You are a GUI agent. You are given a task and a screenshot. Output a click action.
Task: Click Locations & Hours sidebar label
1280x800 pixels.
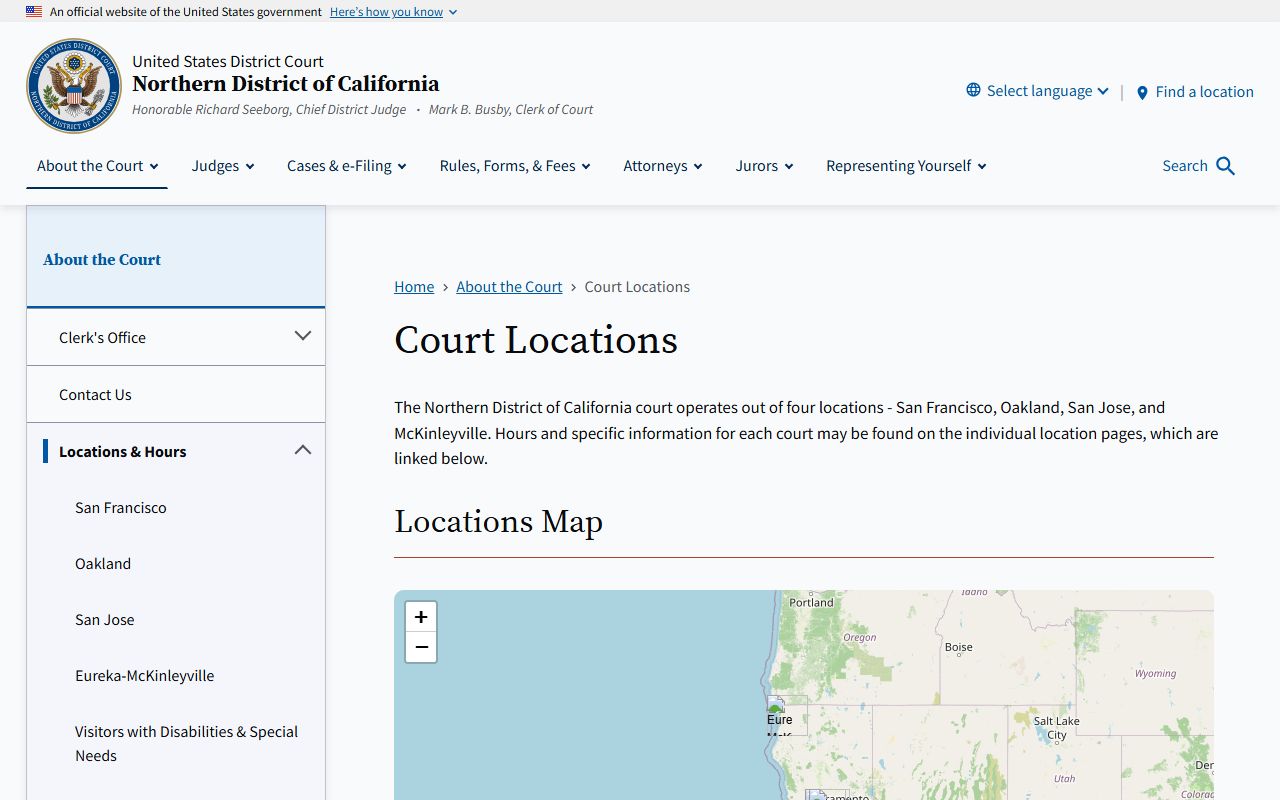[x=123, y=452]
